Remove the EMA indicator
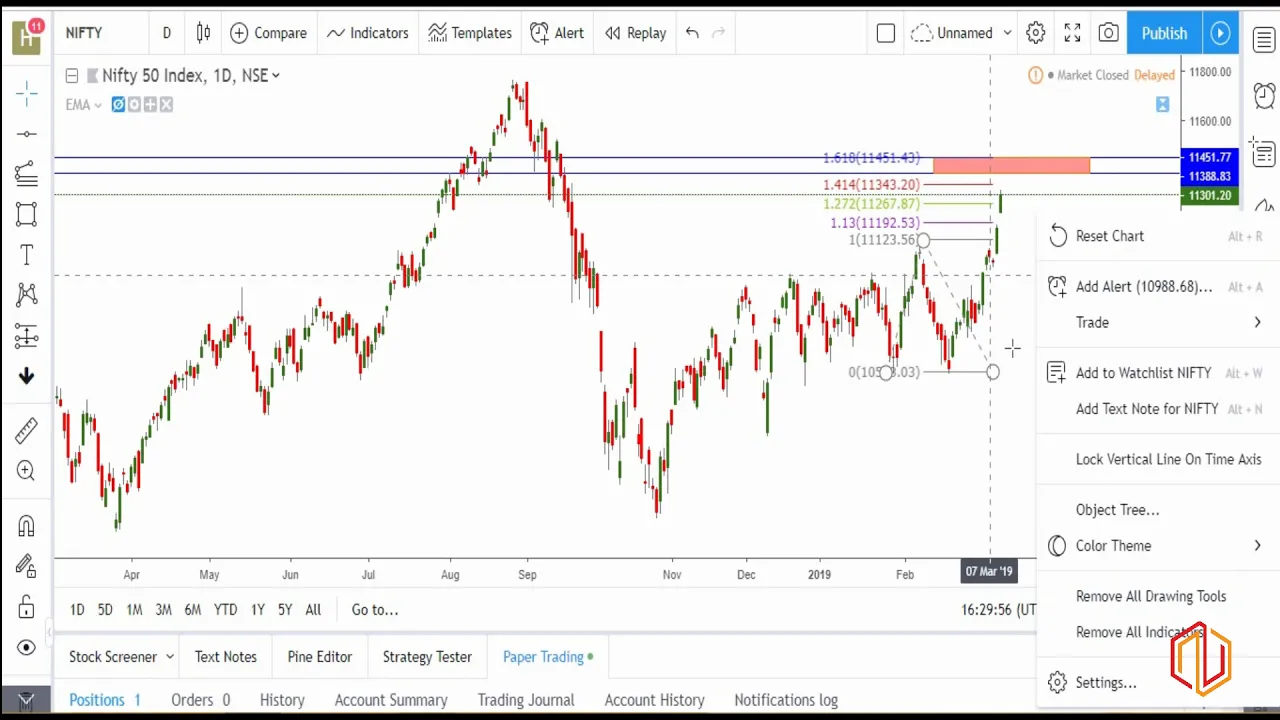This screenshot has height=720, width=1280. (x=166, y=104)
